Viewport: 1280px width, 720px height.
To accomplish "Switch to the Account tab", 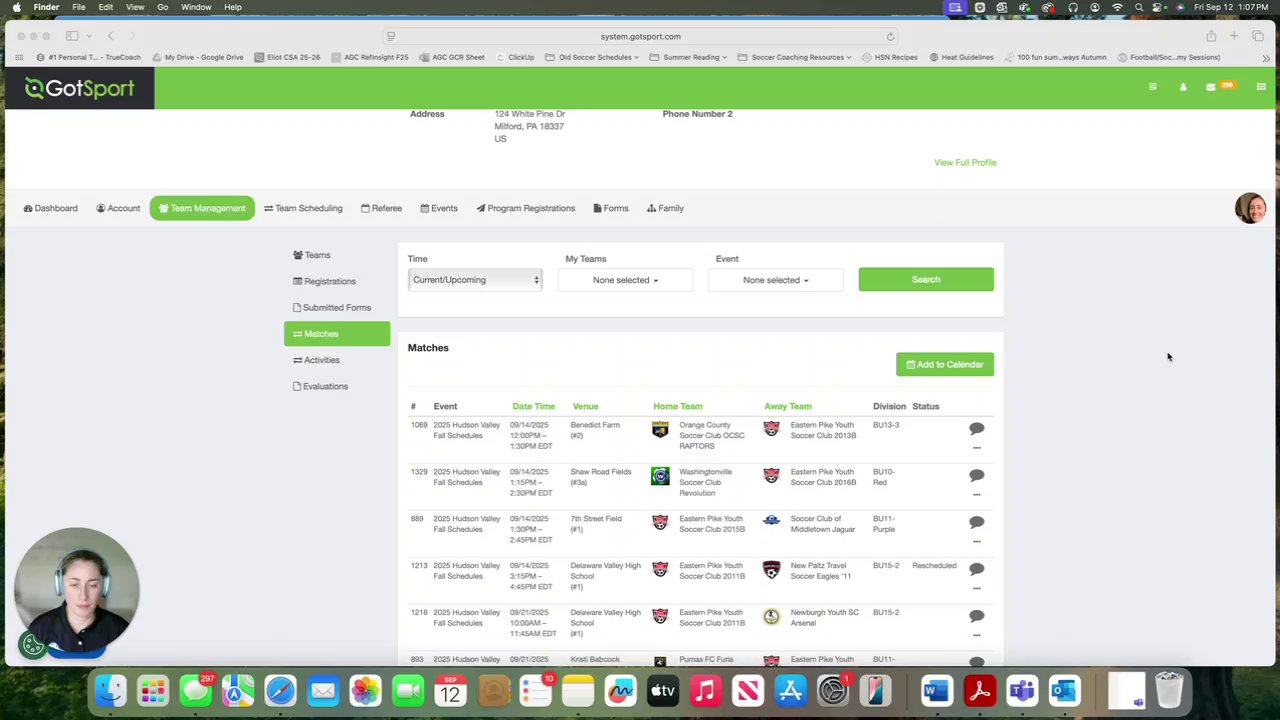I will (x=118, y=208).
